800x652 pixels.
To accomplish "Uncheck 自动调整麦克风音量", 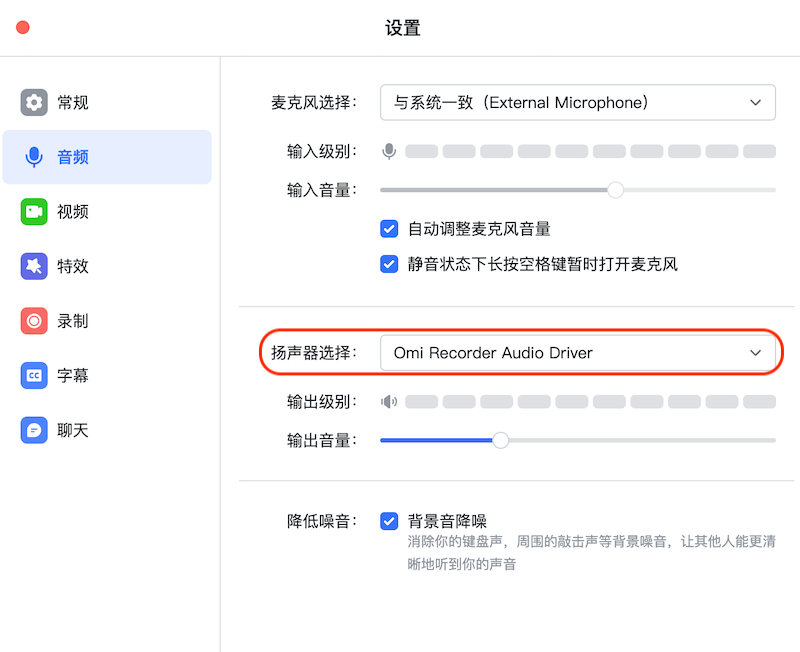I will tap(389, 228).
